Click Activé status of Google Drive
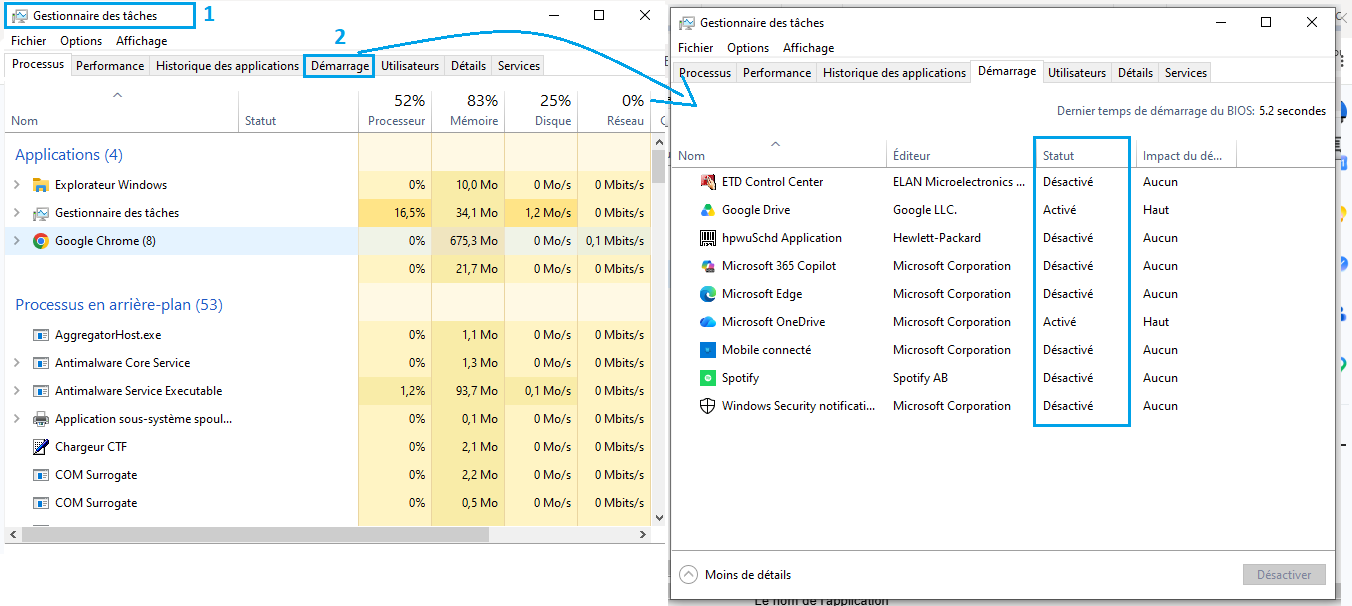The height and width of the screenshot is (606, 1352). click(1059, 210)
